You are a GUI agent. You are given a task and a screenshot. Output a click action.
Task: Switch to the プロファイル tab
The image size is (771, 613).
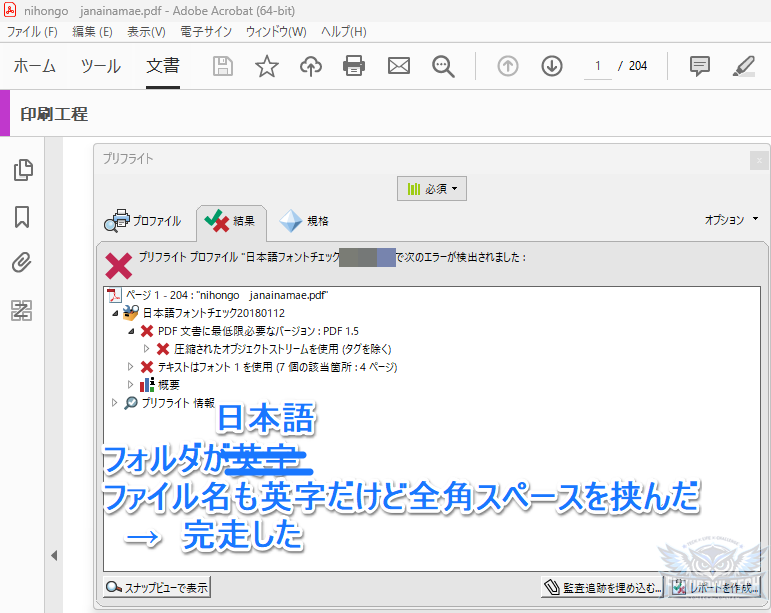pos(143,221)
